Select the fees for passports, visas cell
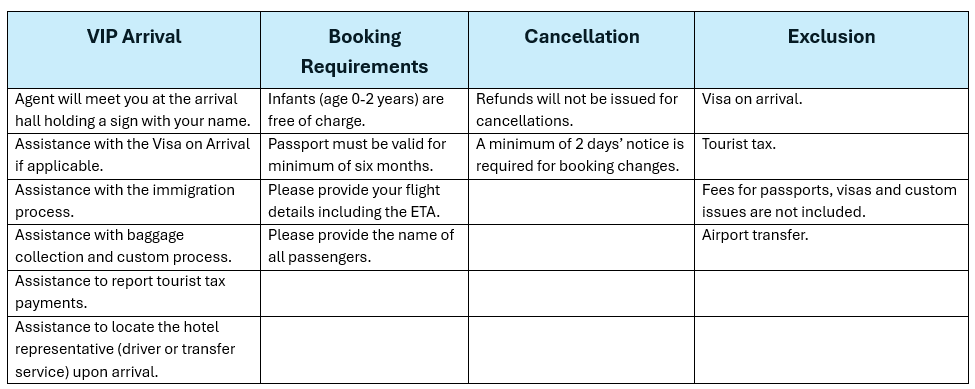Image resolution: width=975 pixels, height=389 pixels. pyautogui.click(x=831, y=202)
